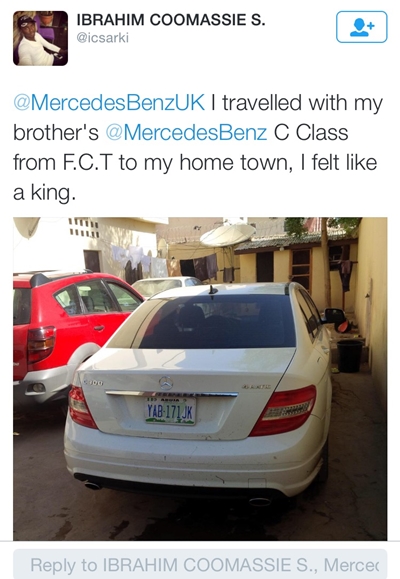Tap the follow user icon button
The width and height of the screenshot is (400, 579).
(x=362, y=27)
